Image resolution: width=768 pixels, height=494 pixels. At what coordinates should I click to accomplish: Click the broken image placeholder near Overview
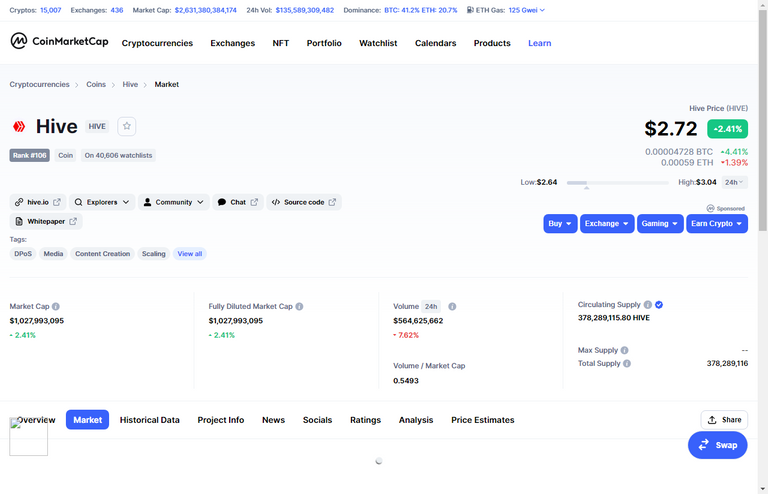point(28,437)
